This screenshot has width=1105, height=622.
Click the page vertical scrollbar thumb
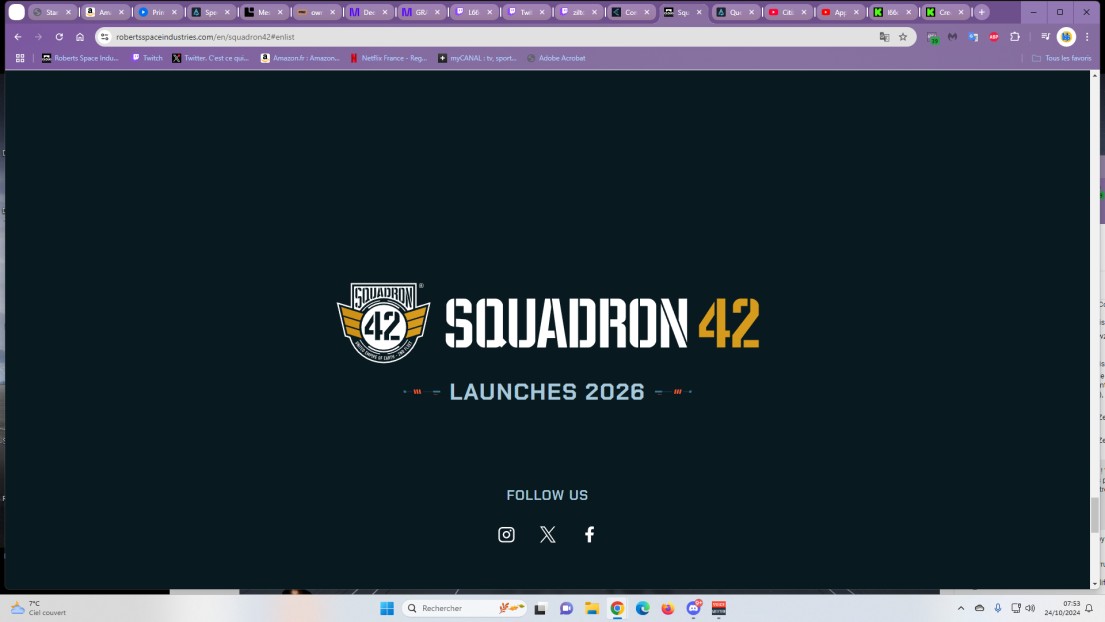(x=1094, y=515)
